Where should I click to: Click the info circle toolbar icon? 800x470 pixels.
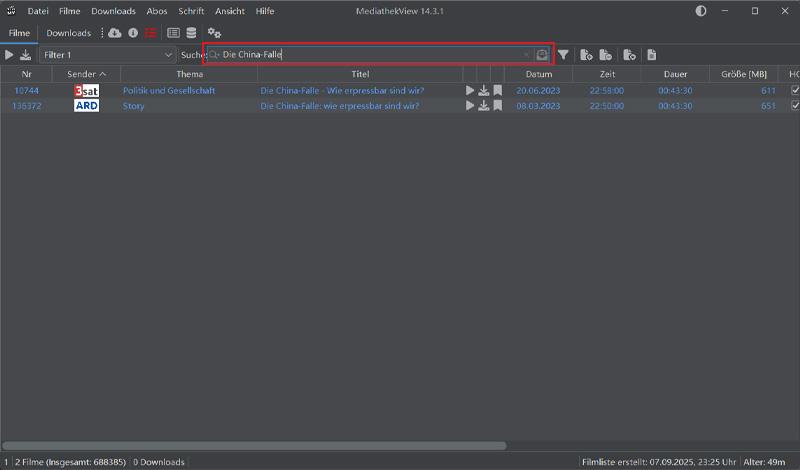[x=133, y=33]
